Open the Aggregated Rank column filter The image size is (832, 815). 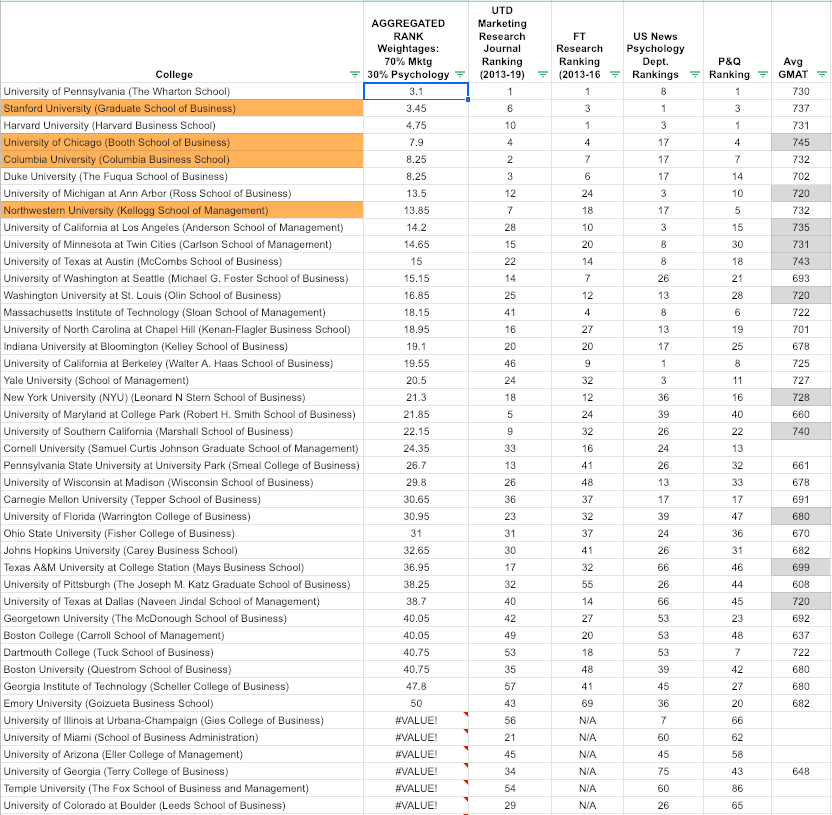[460, 75]
